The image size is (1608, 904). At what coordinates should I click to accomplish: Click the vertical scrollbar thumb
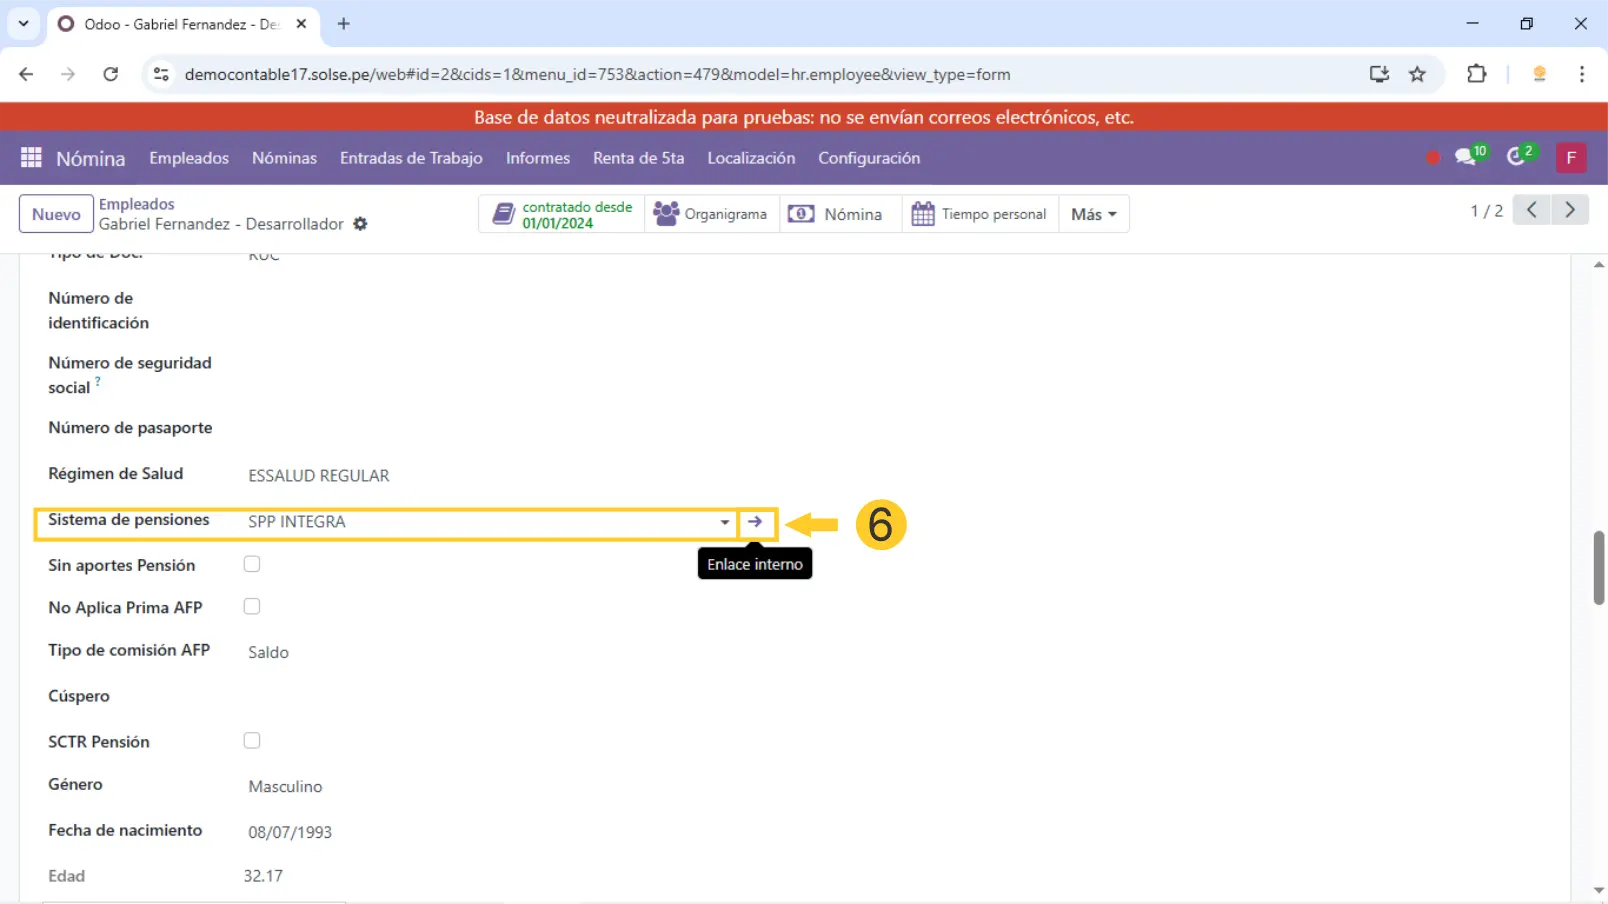(1598, 567)
